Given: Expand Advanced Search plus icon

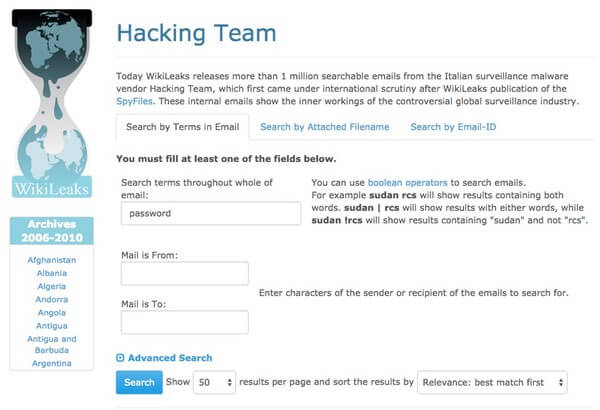Looking at the screenshot, I should click(120, 358).
